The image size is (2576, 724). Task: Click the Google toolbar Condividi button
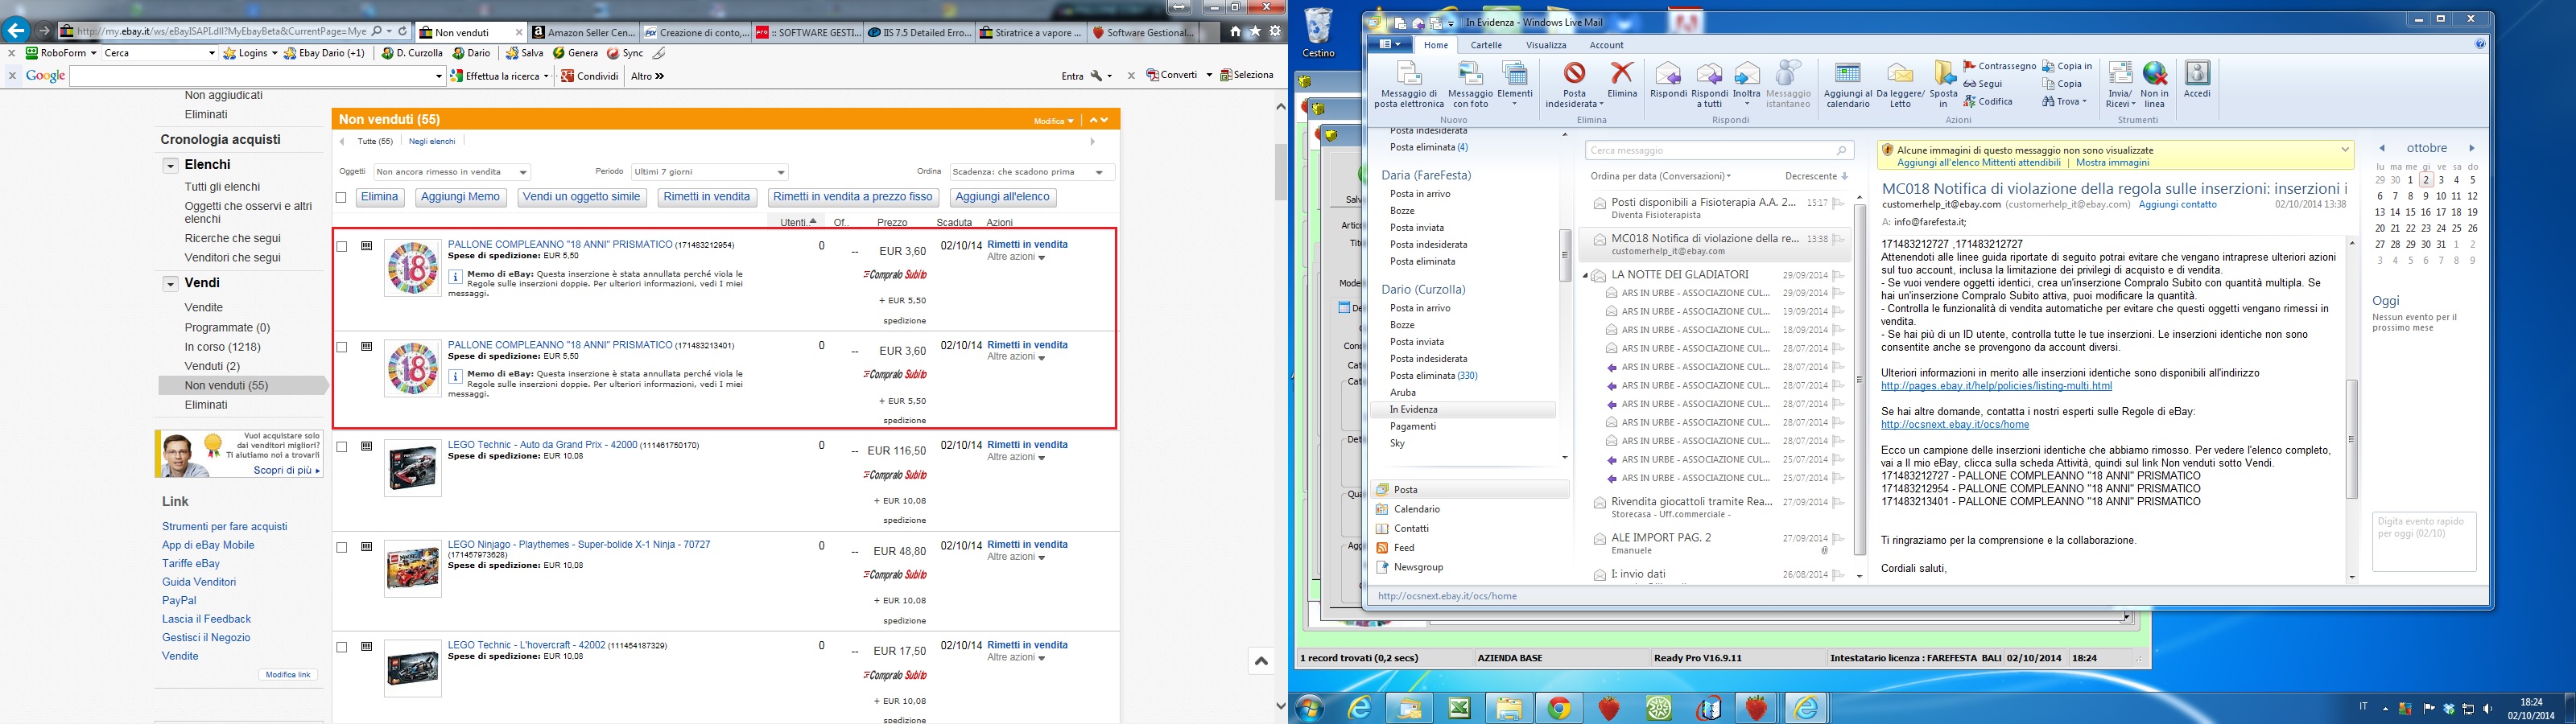[589, 76]
